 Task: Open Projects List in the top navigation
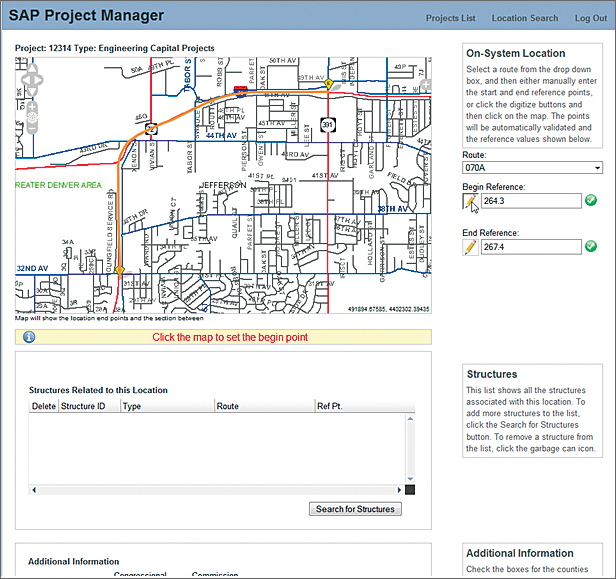tap(451, 18)
